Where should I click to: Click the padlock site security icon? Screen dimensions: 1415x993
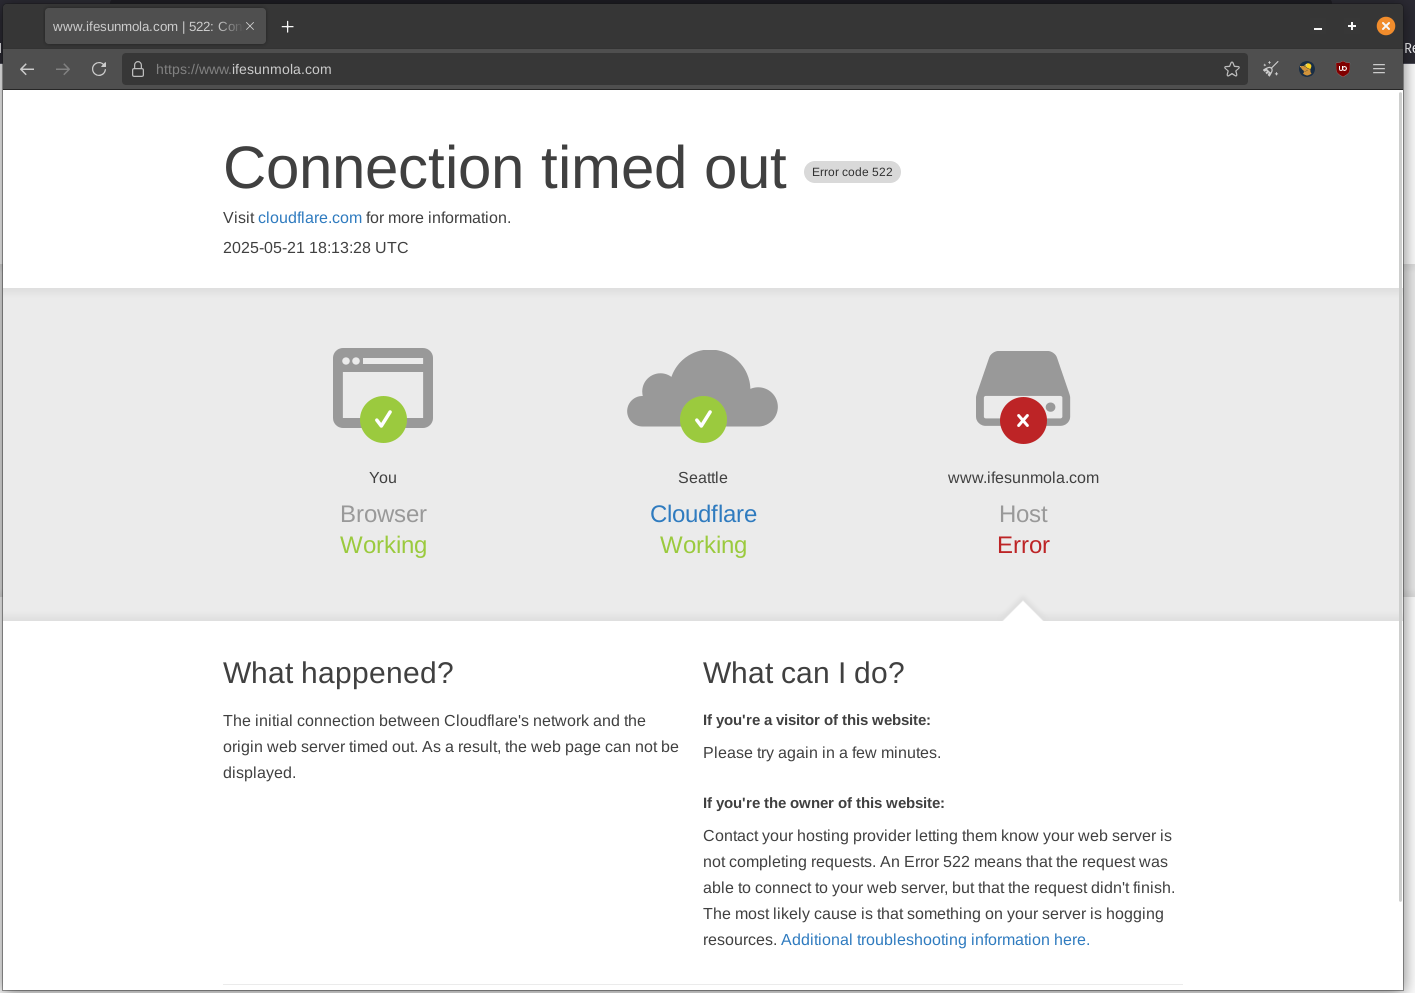click(x=138, y=69)
